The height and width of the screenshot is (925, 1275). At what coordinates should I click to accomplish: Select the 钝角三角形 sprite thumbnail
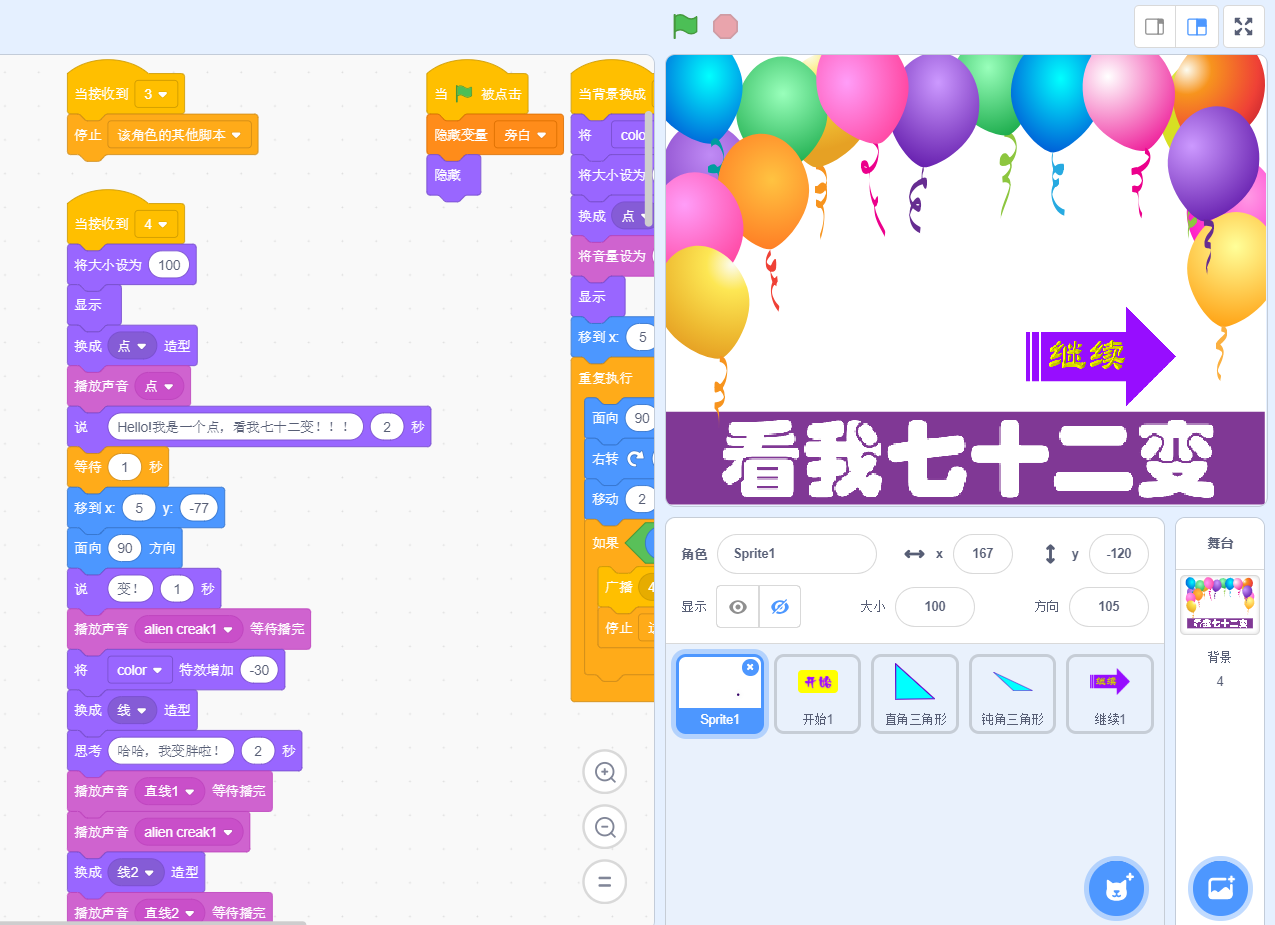(x=1012, y=693)
